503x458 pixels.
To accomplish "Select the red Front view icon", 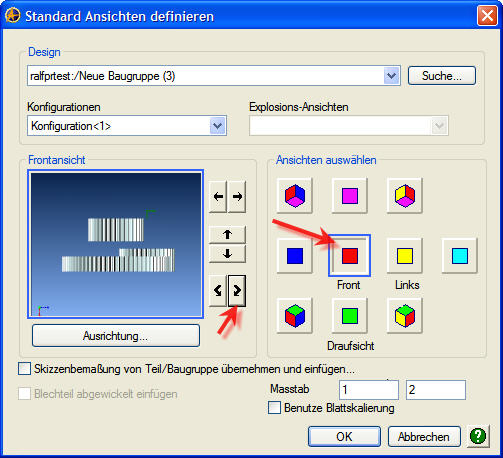I will point(349,256).
